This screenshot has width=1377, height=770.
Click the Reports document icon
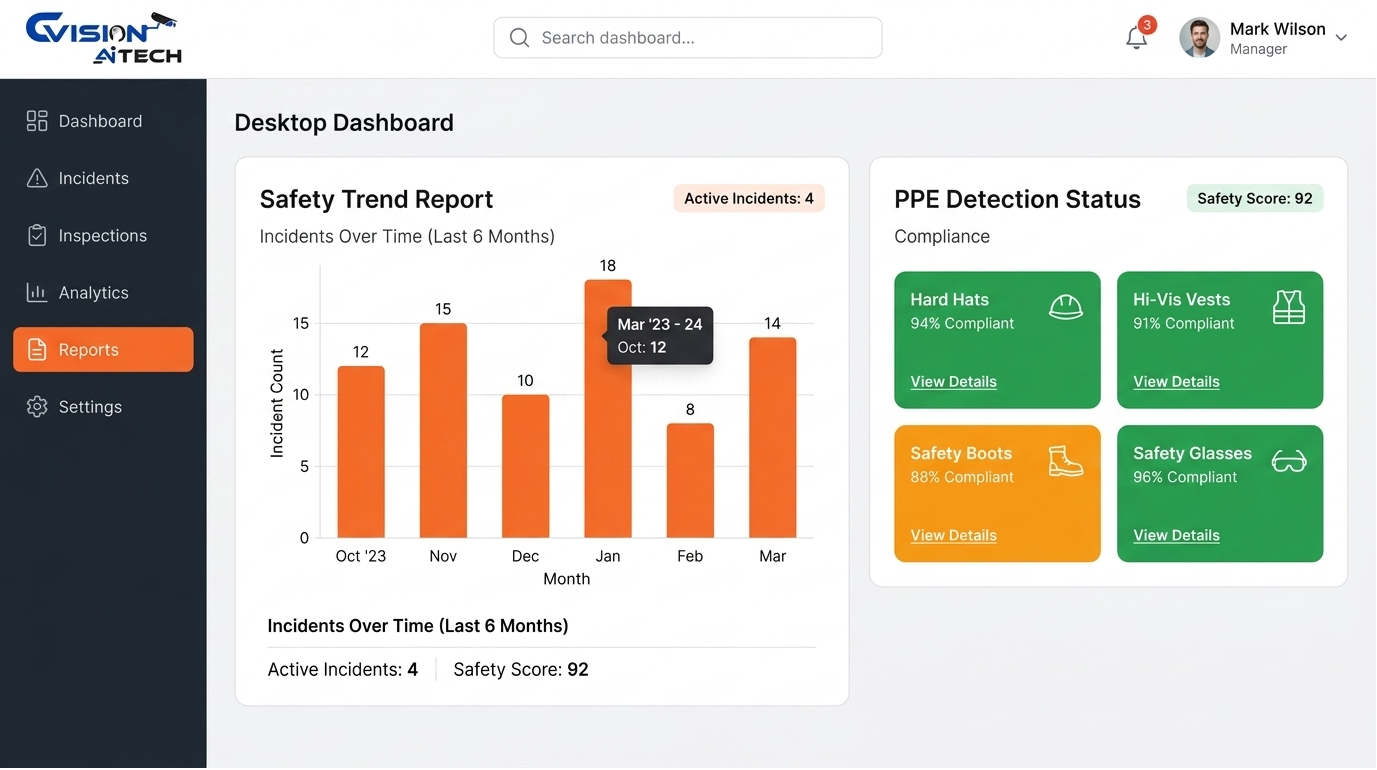37,350
